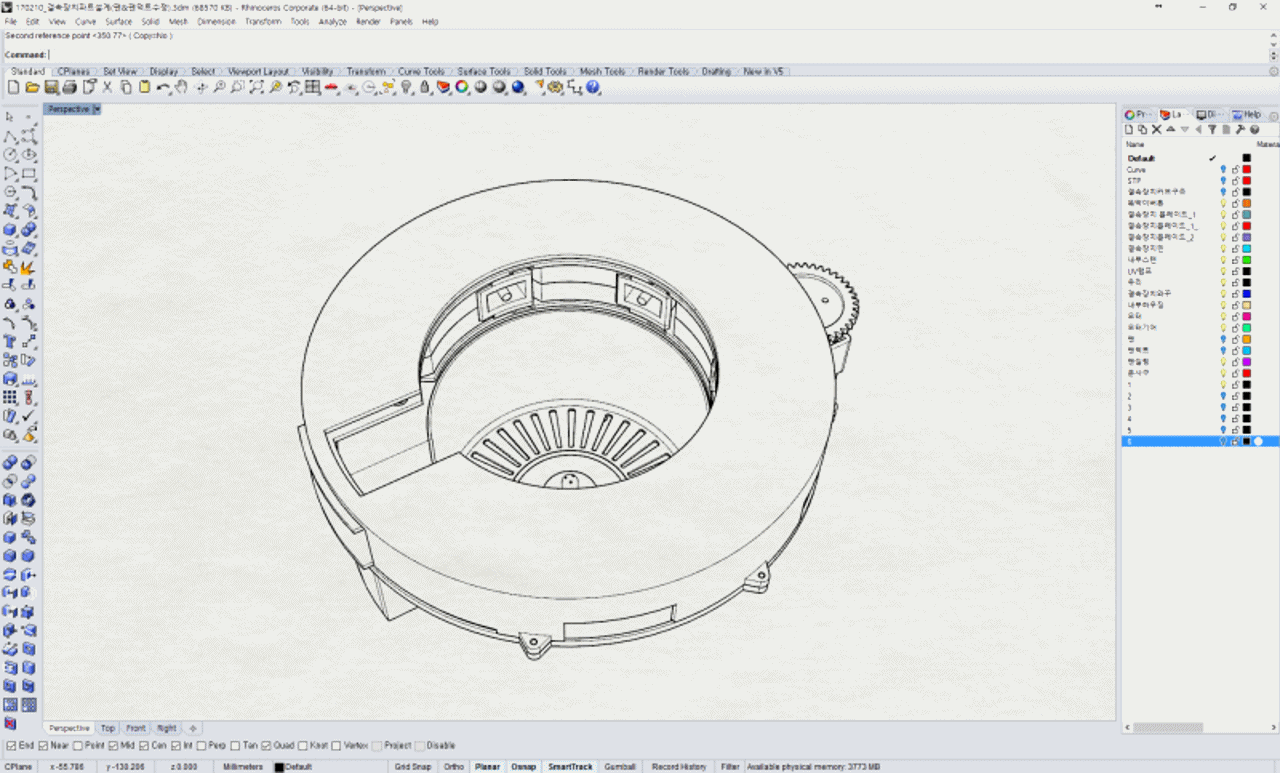The width and height of the screenshot is (1280, 773).
Task: Click the Zoom Extents icon
Action: 257,88
